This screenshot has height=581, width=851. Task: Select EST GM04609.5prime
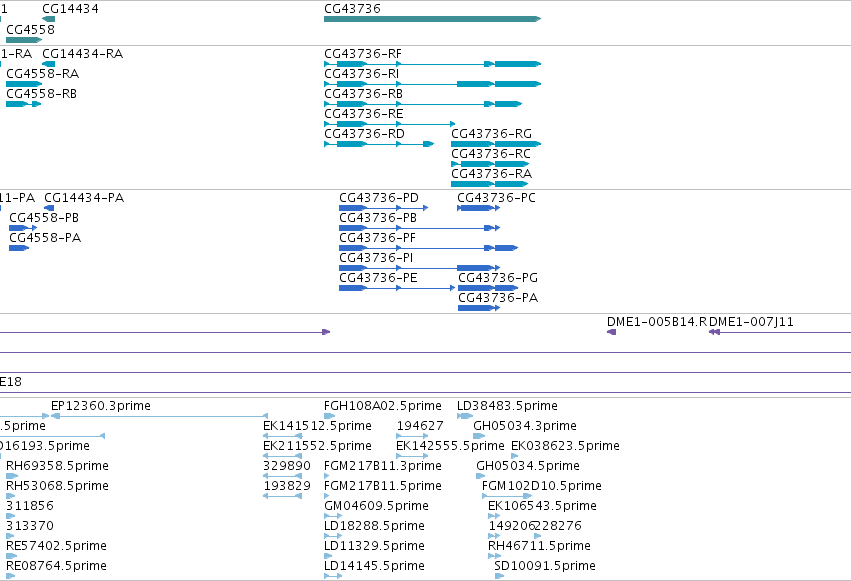click(x=333, y=516)
